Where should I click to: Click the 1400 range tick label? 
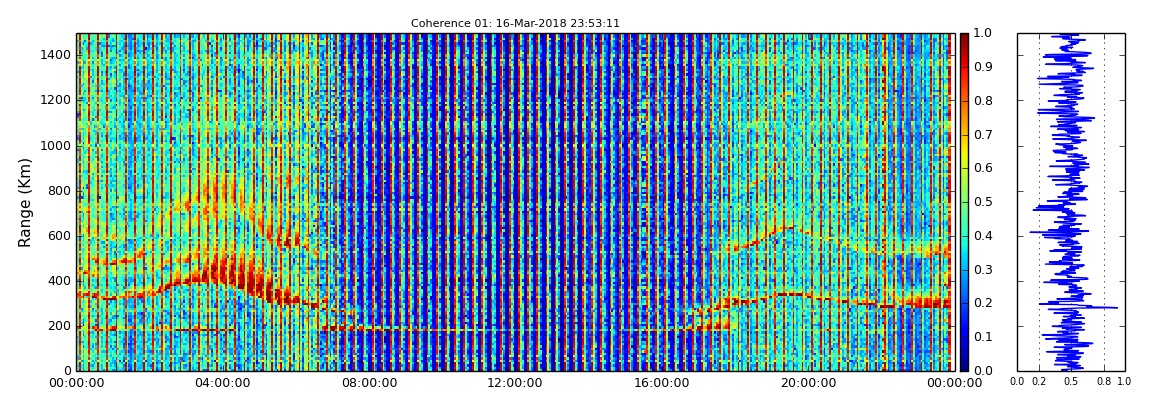click(x=56, y=55)
